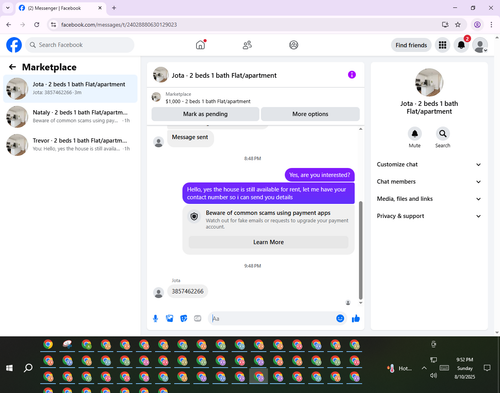Open Jota conversation in list
Screen dimensions: 500x393
70,89
